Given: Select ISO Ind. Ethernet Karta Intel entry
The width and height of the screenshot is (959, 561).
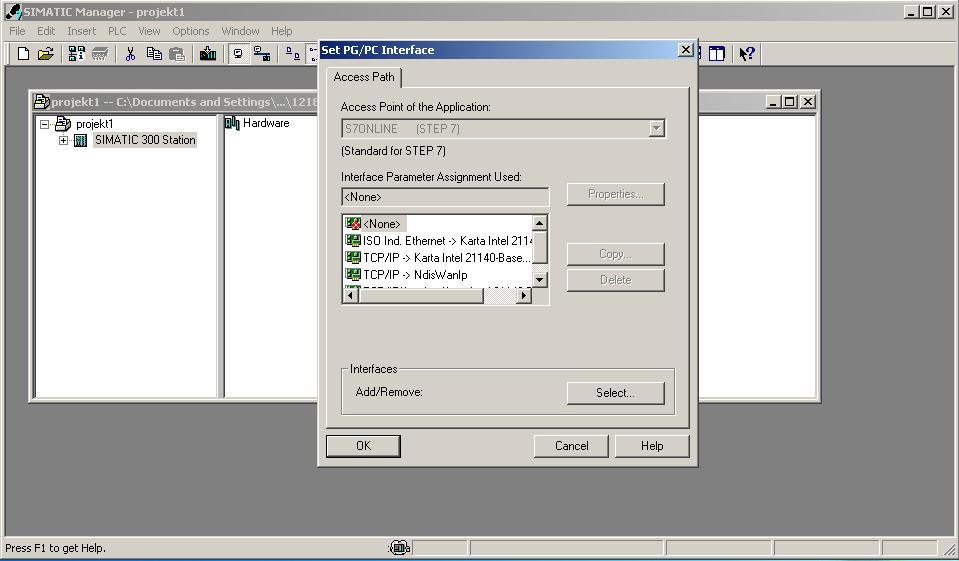Looking at the screenshot, I should pyautogui.click(x=438, y=241).
